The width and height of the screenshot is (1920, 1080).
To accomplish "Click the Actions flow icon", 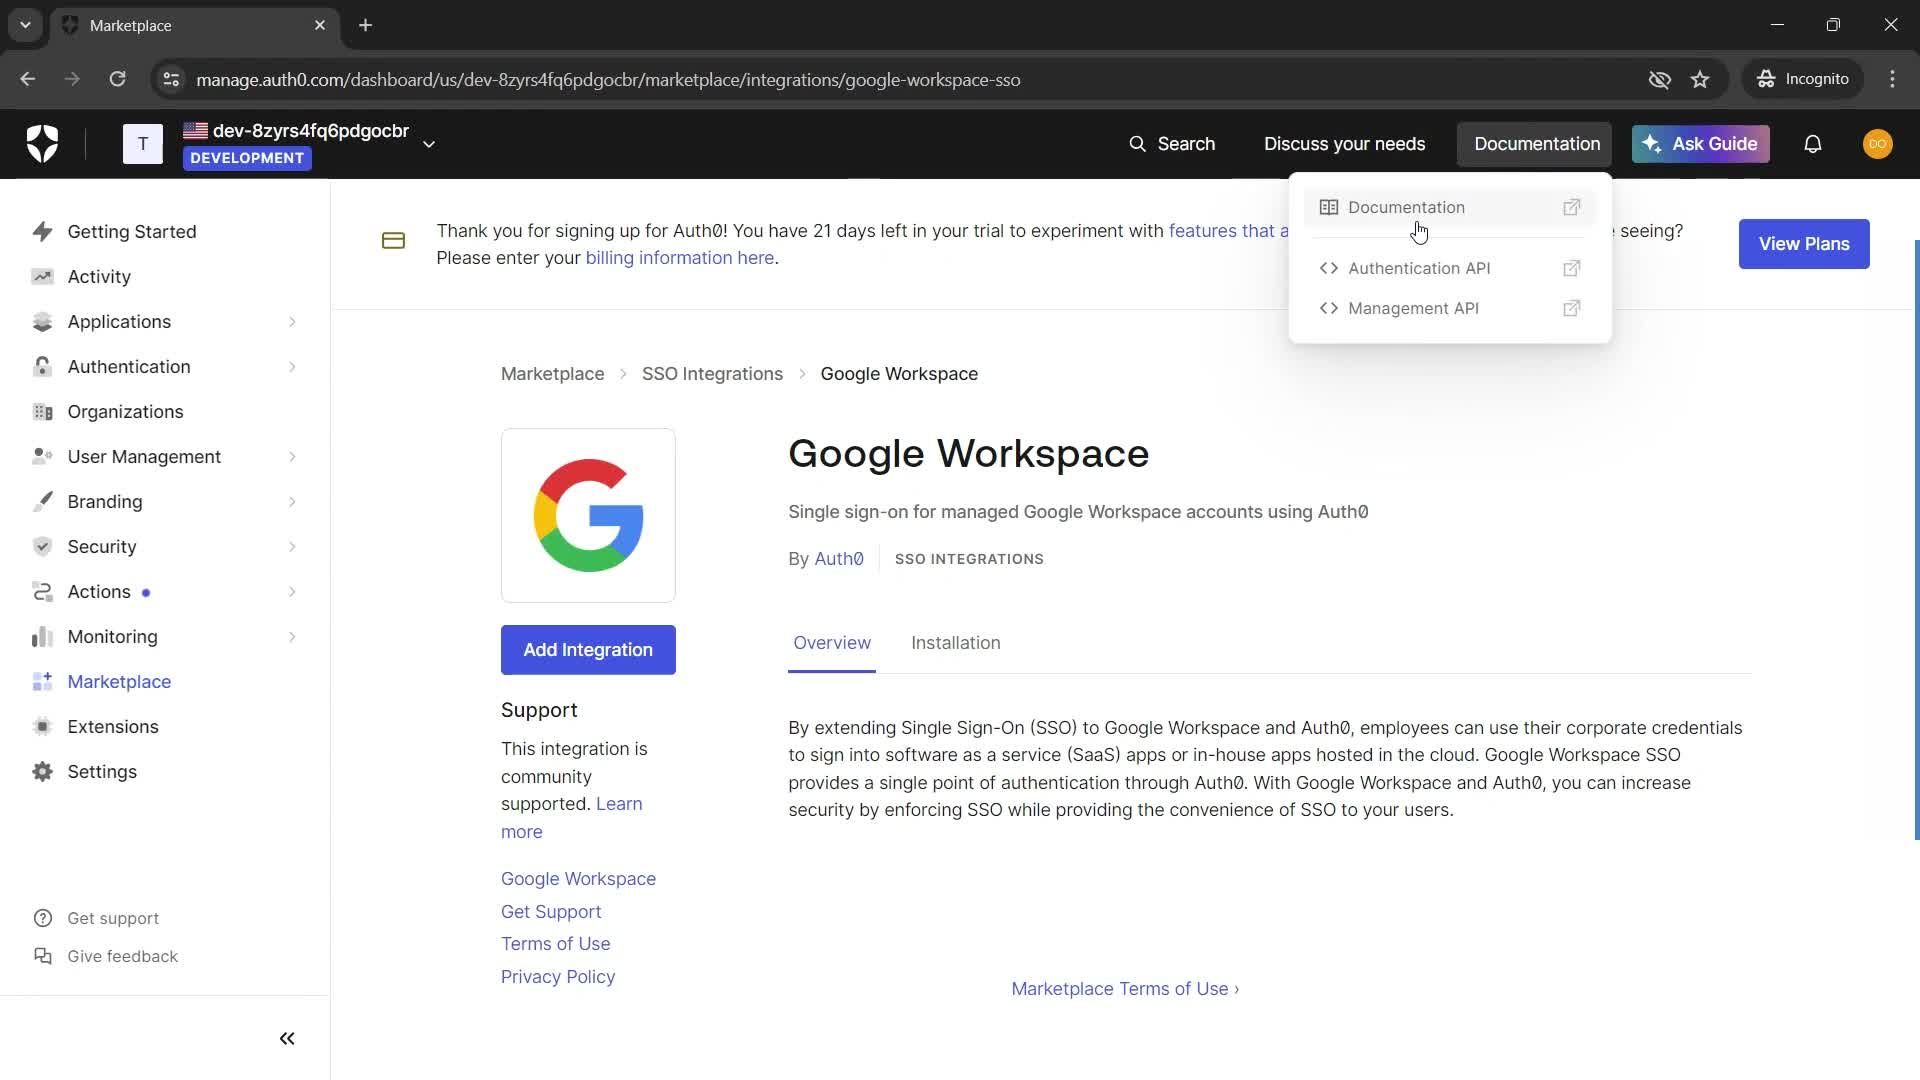I will click(42, 592).
